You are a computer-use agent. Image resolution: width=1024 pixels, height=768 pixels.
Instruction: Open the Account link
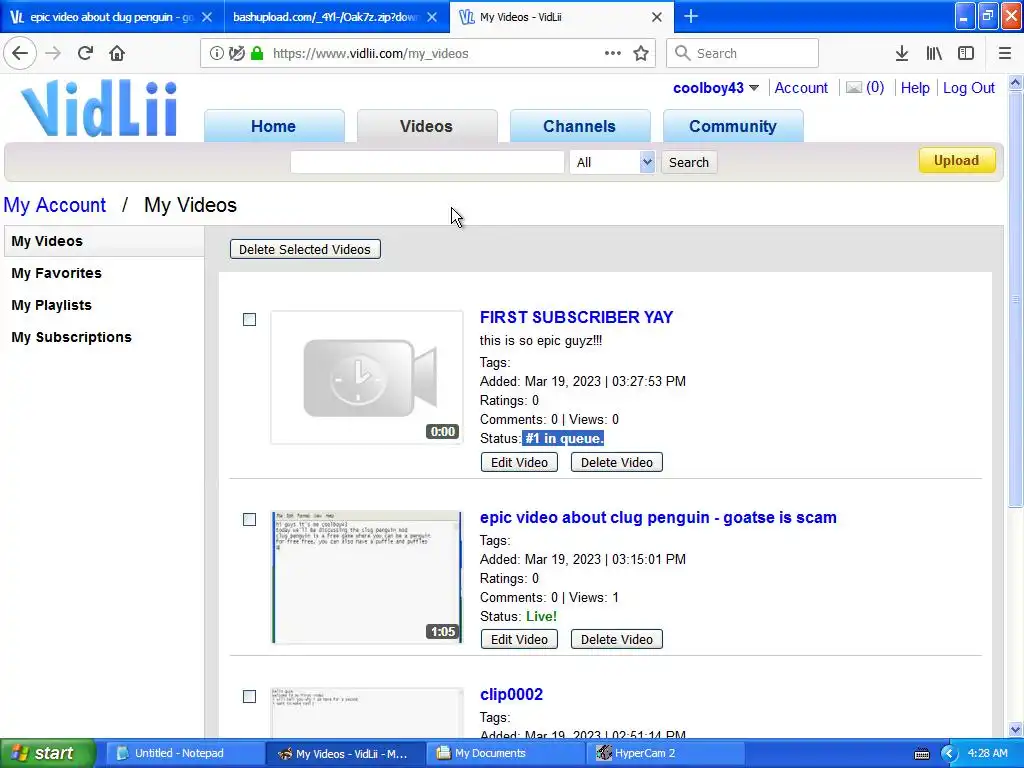pyautogui.click(x=801, y=88)
